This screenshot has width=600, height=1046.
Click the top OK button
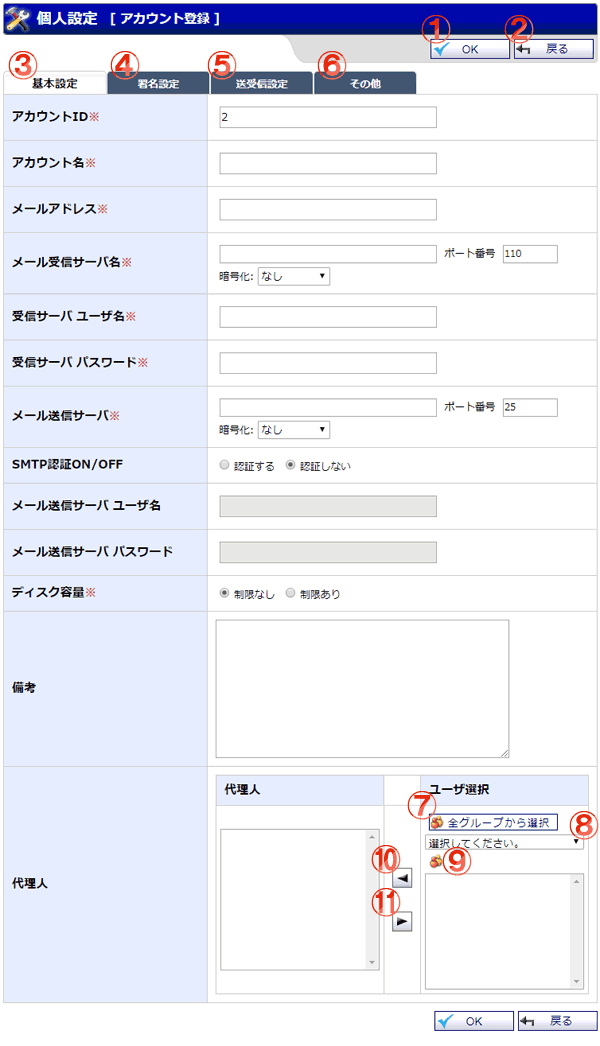469,49
